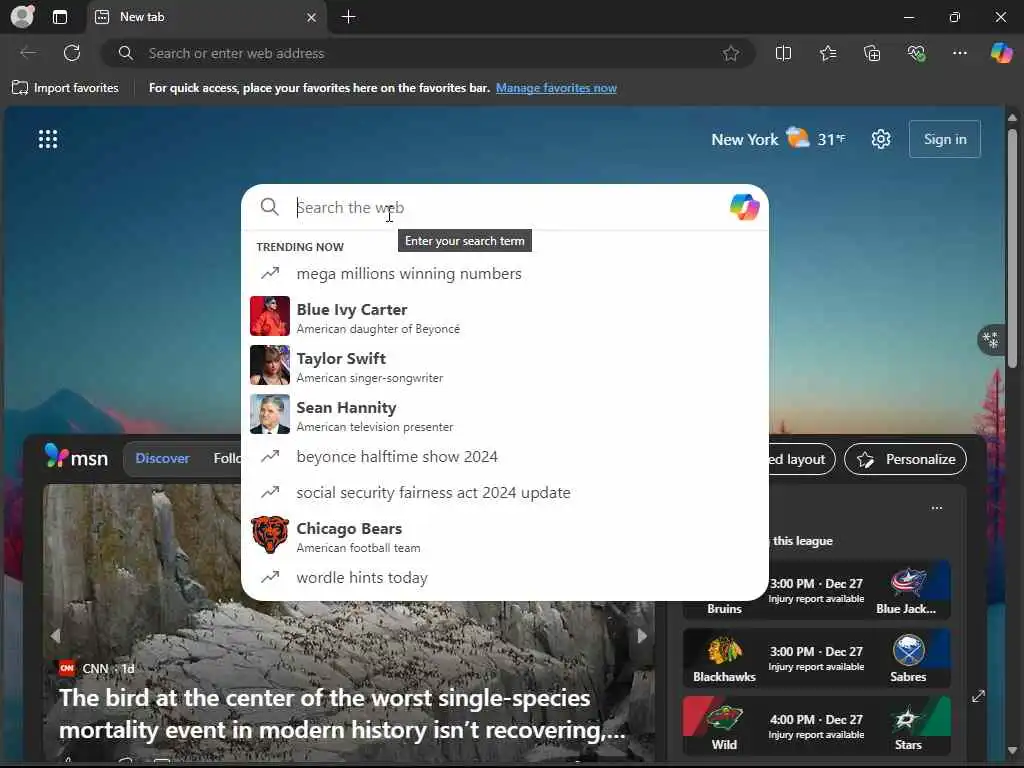Open page settings gear
This screenshot has height=768, width=1024.
[x=881, y=139]
